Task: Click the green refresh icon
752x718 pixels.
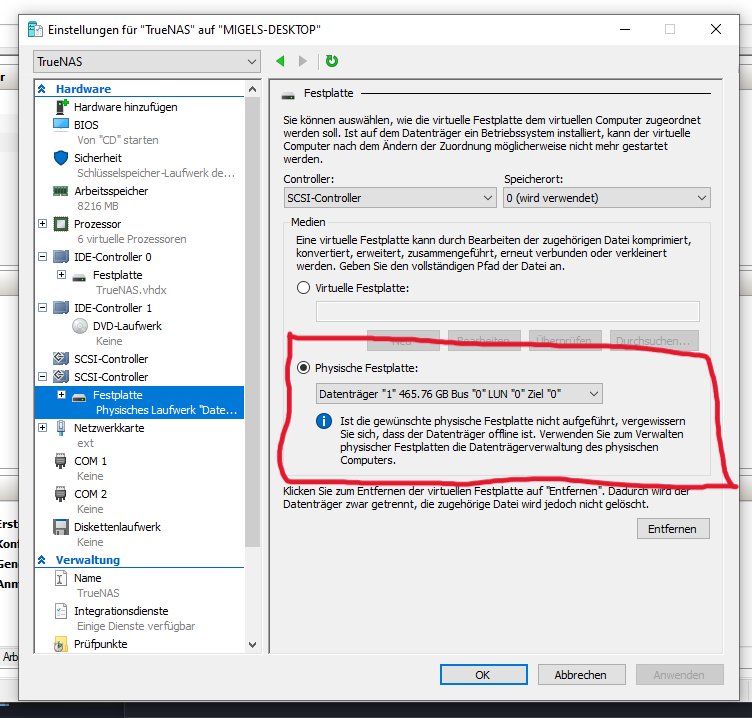Action: 332,61
